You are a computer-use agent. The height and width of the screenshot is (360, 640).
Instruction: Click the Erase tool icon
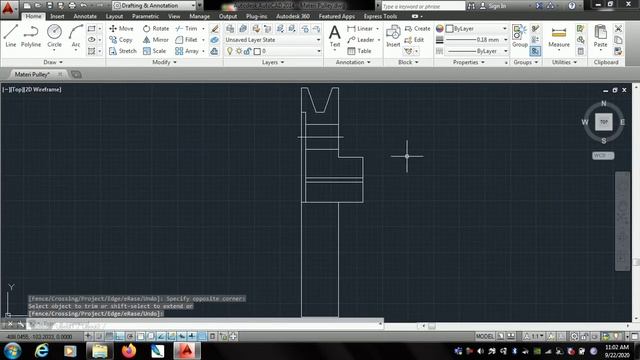[214, 29]
